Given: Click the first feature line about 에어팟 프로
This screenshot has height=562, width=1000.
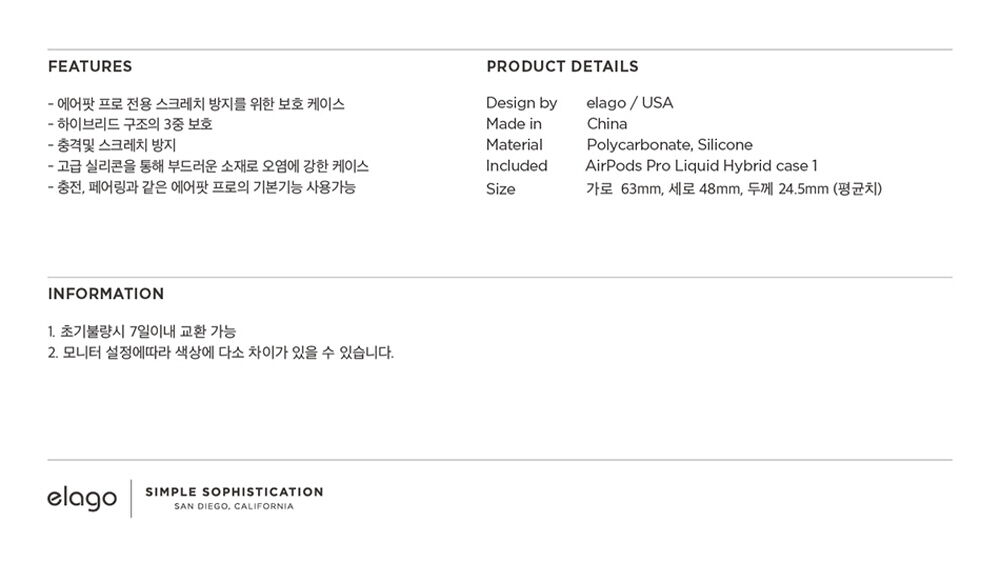Looking at the screenshot, I should (196, 104).
